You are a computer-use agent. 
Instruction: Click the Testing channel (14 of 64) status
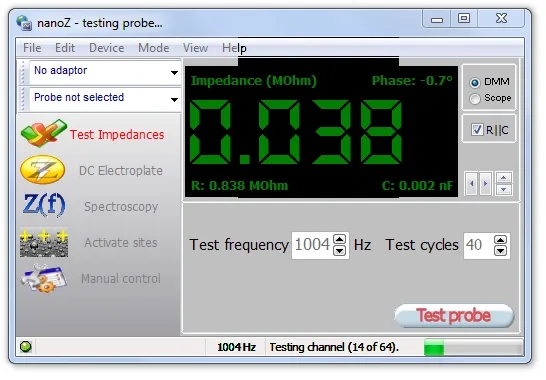coord(334,347)
